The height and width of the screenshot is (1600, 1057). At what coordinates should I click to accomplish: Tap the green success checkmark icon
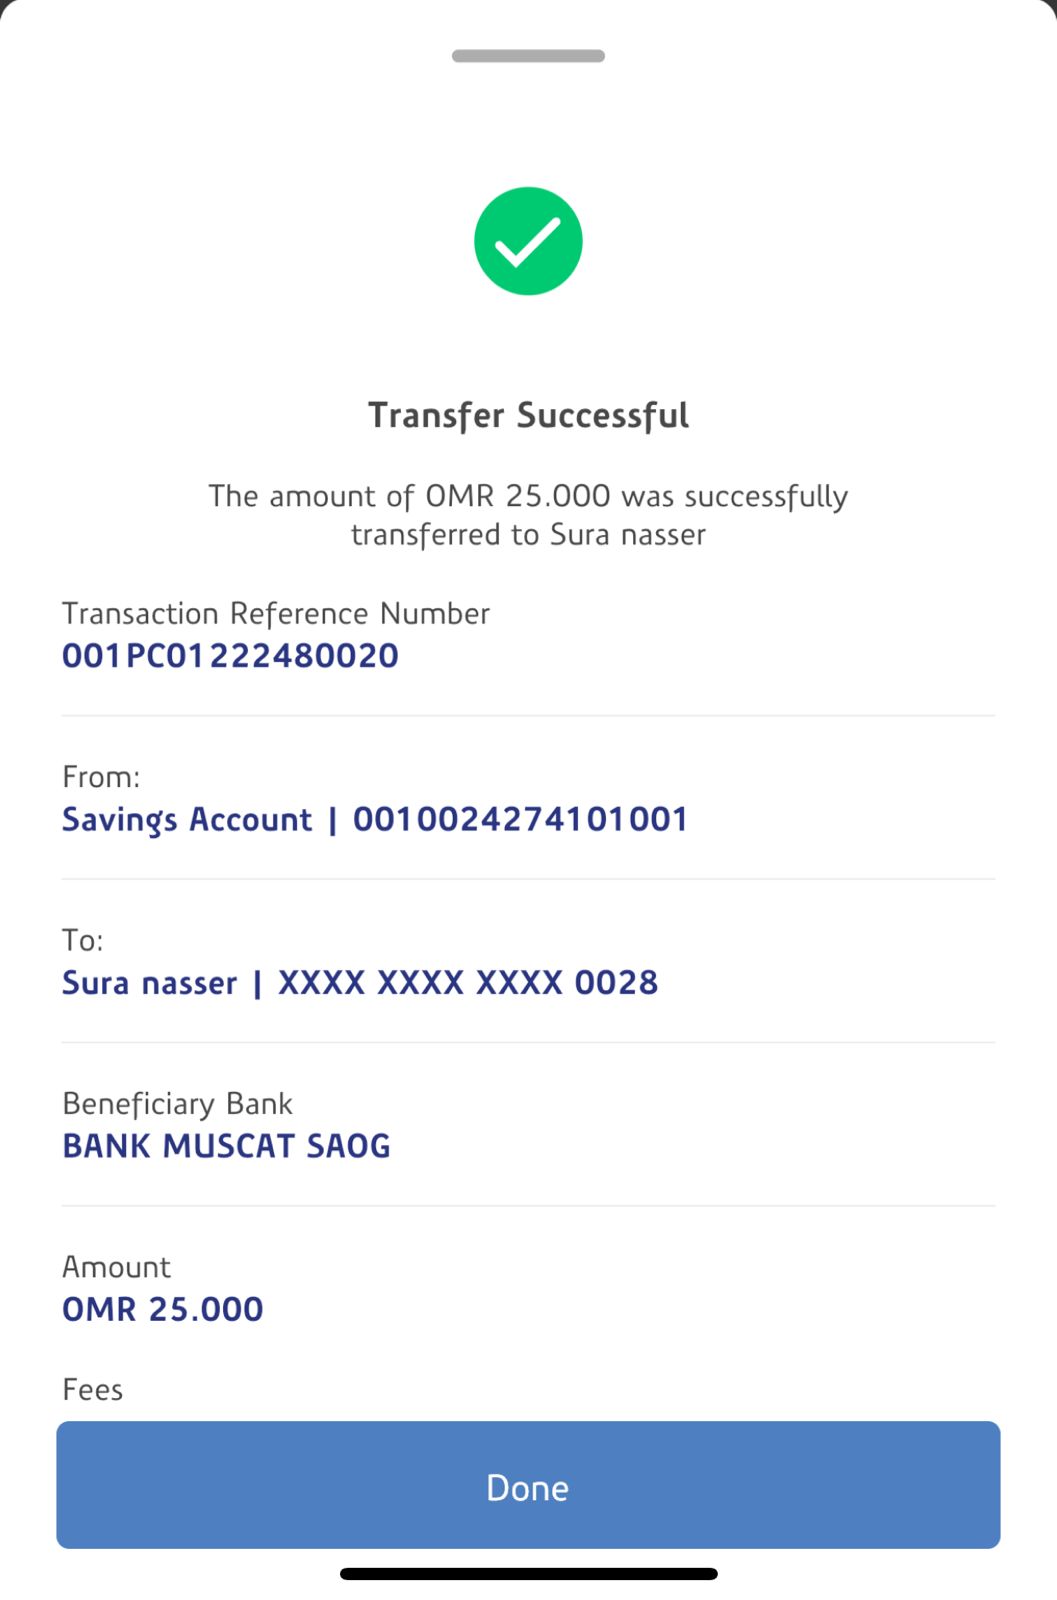[x=528, y=241]
